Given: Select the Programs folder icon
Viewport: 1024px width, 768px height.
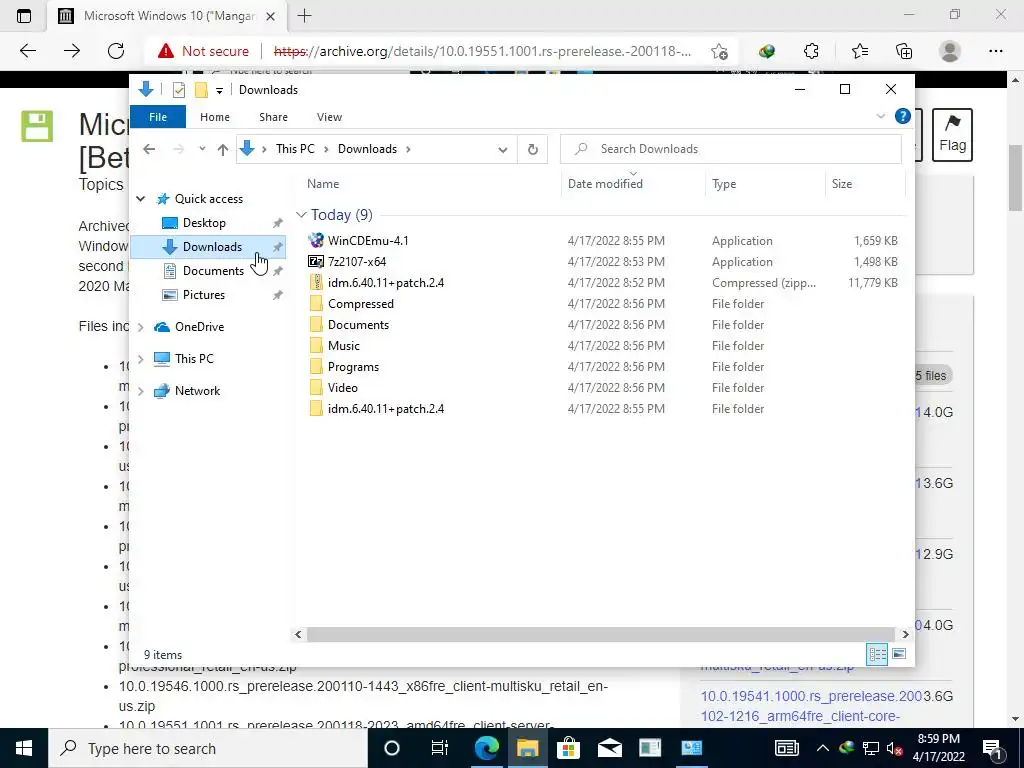Looking at the screenshot, I should [316, 366].
